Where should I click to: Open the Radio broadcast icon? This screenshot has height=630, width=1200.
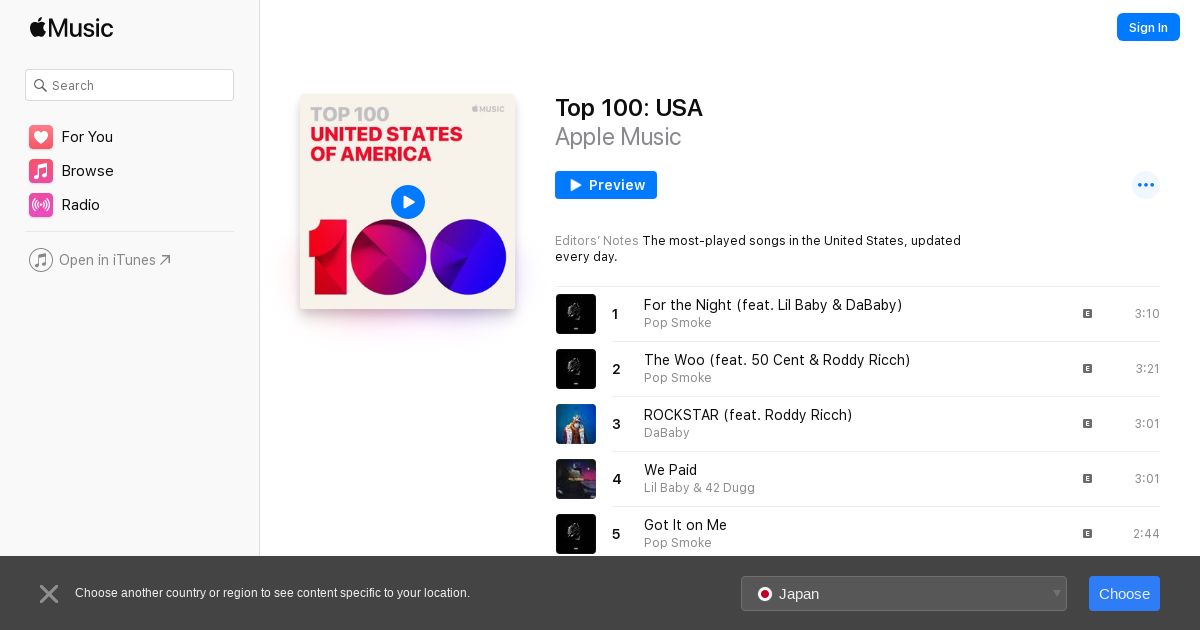pos(41,205)
